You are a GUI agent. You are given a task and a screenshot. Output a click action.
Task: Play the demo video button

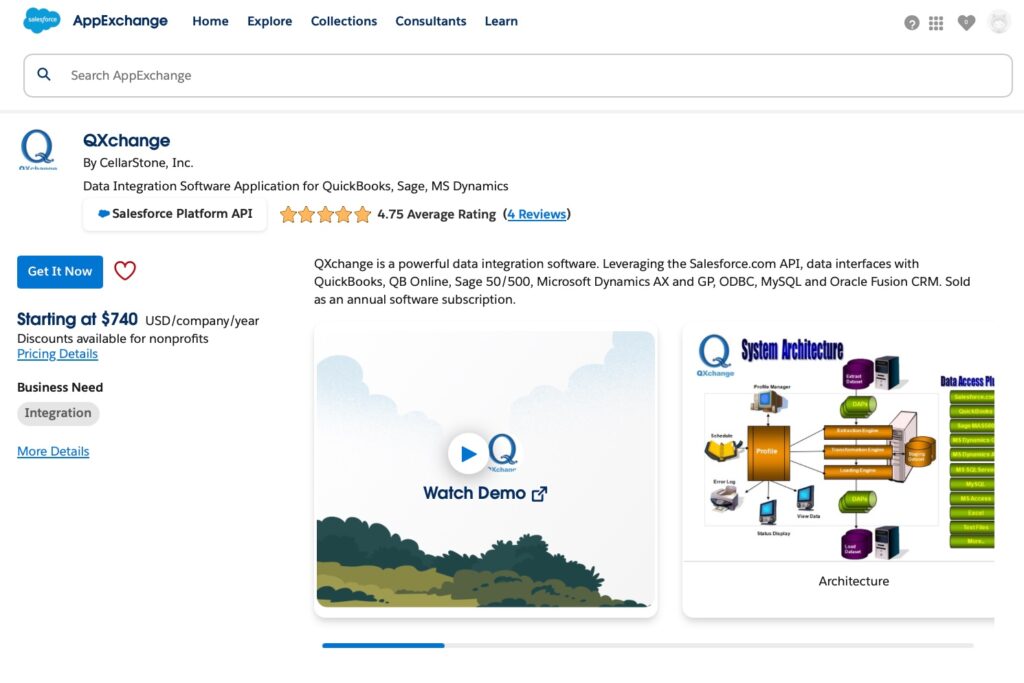coord(468,453)
